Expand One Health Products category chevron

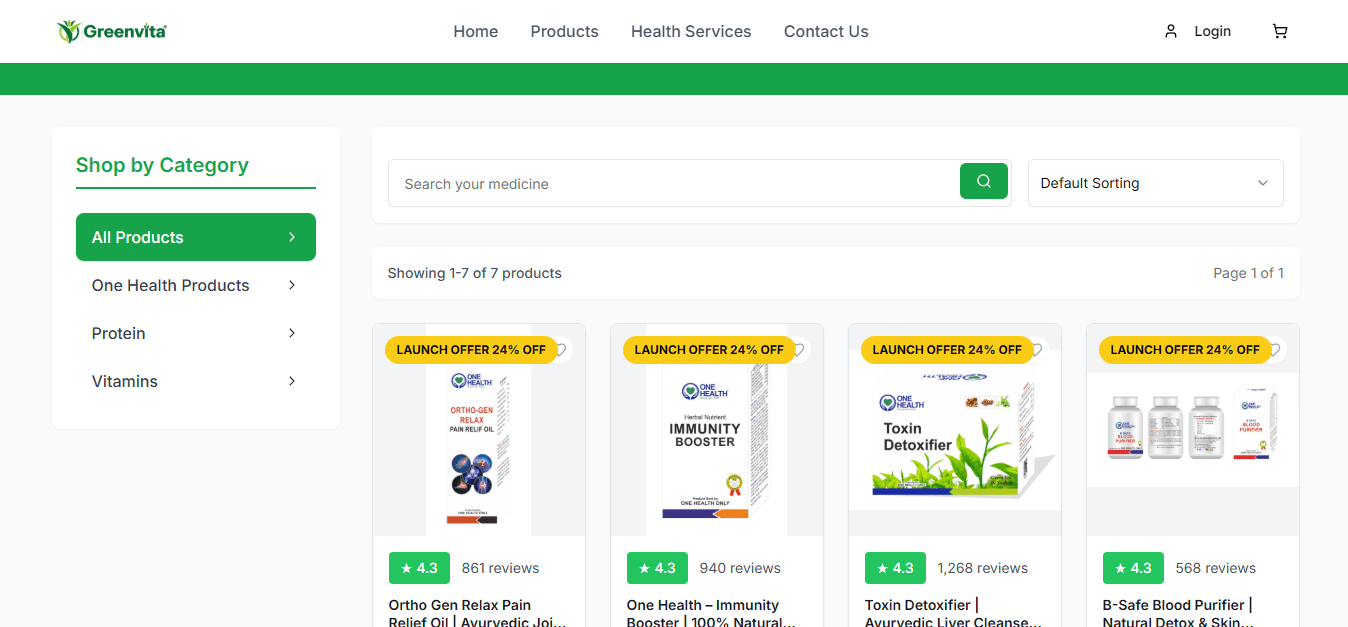pos(292,285)
